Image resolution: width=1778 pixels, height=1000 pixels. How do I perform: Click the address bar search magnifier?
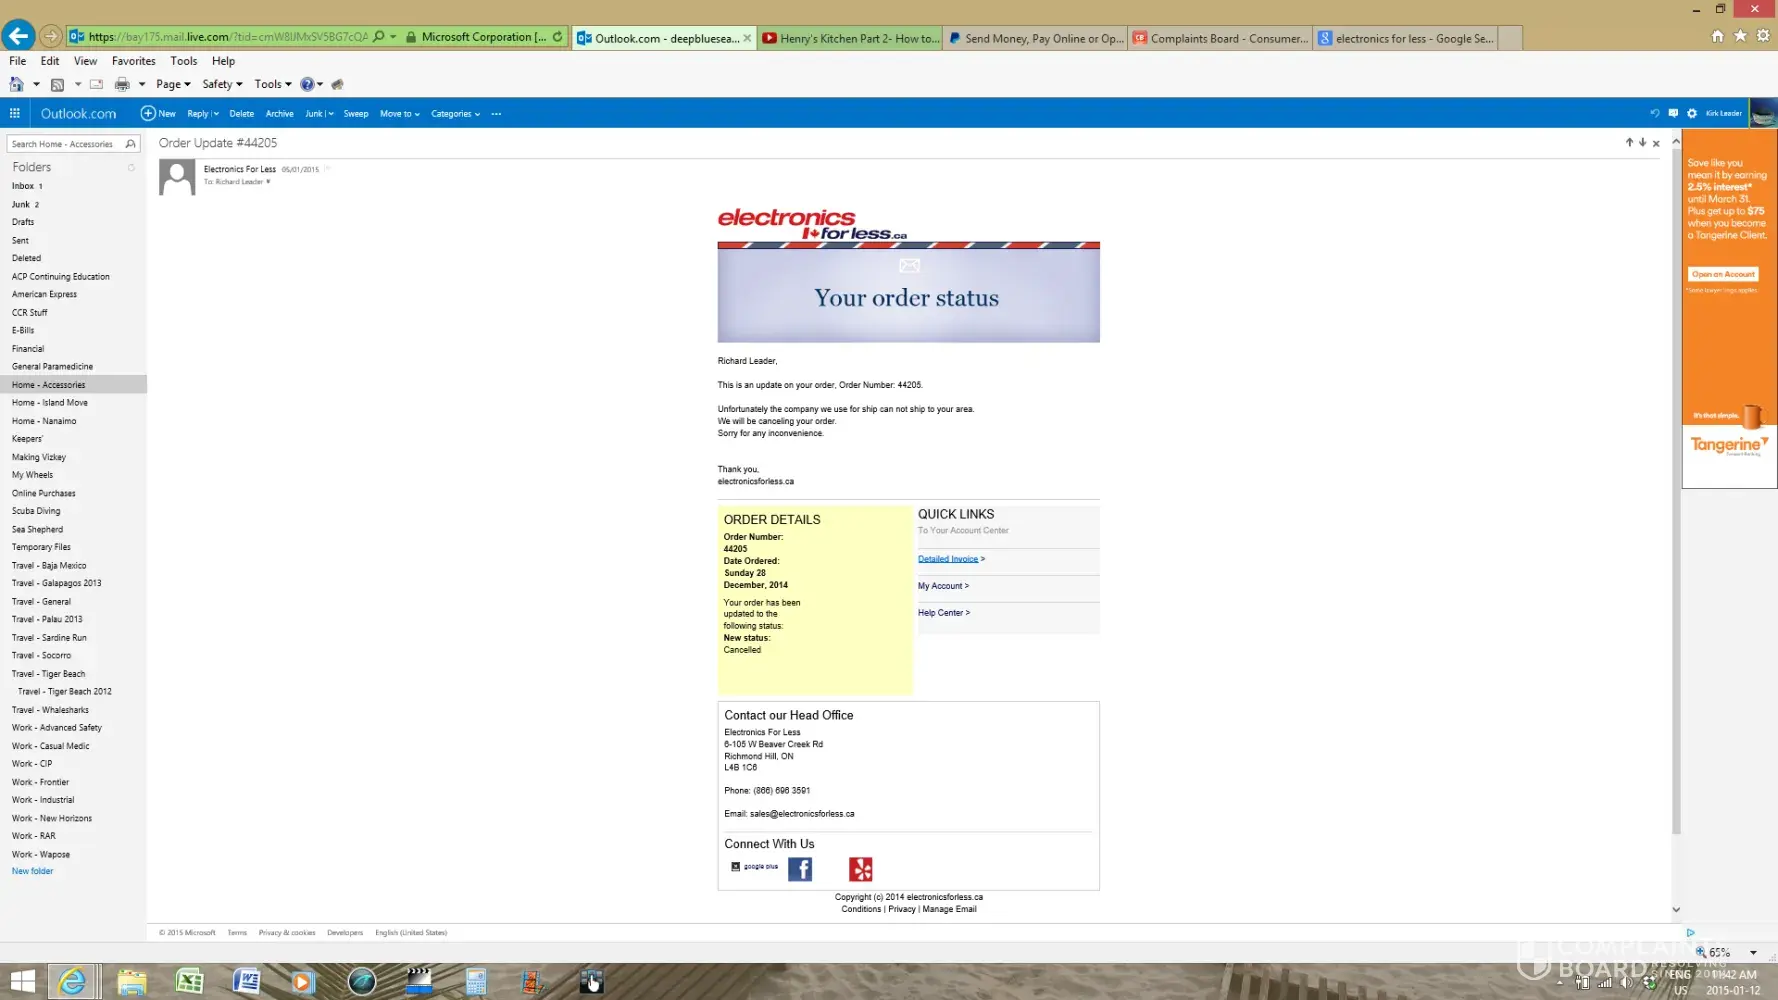(x=378, y=37)
